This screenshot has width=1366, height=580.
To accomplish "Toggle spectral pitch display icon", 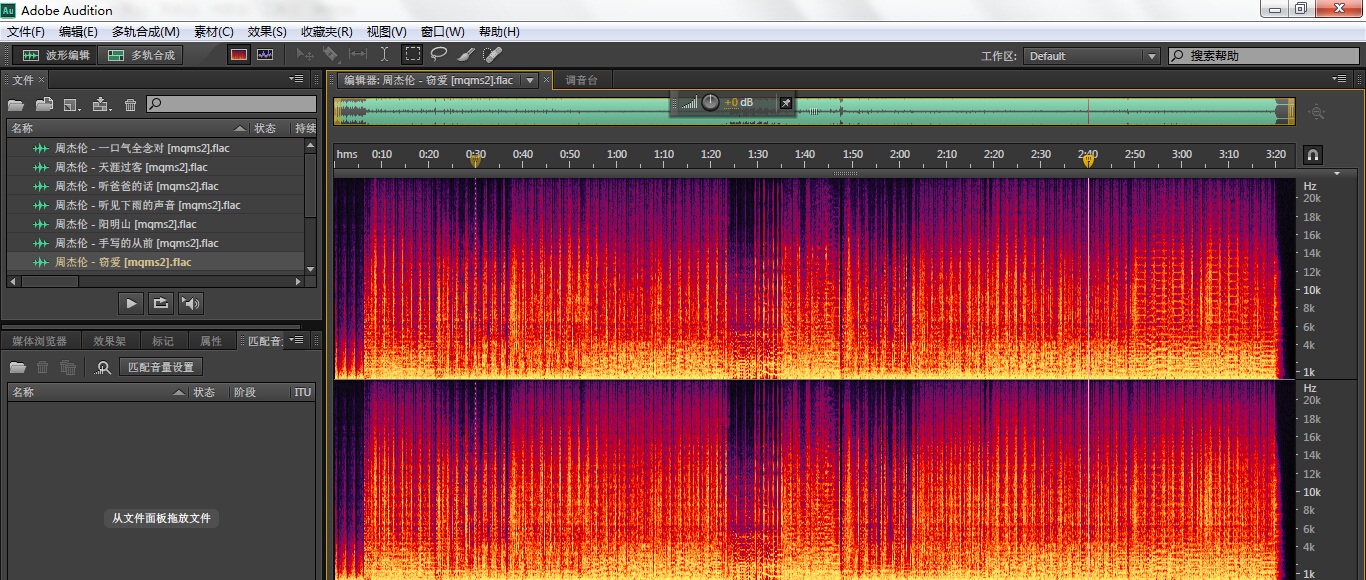I will point(265,55).
